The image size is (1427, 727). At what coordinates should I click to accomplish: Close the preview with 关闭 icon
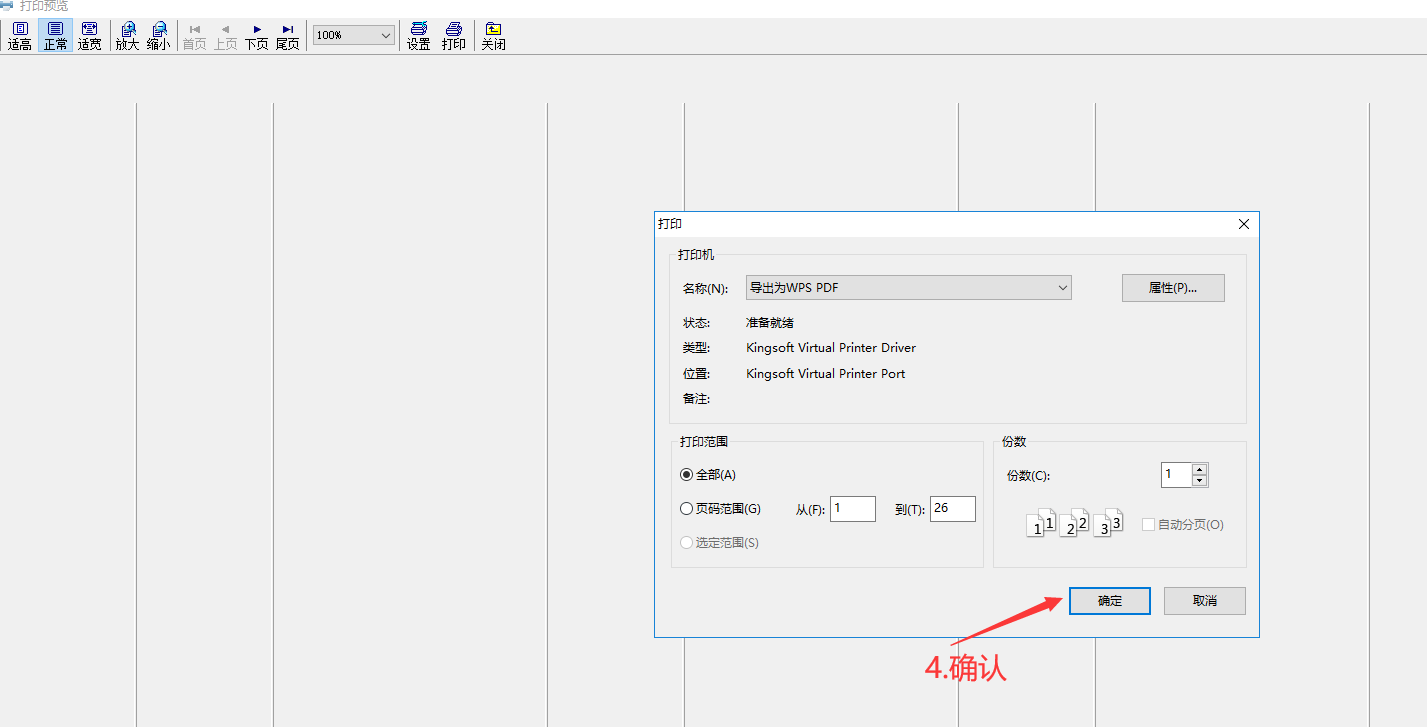(x=493, y=36)
